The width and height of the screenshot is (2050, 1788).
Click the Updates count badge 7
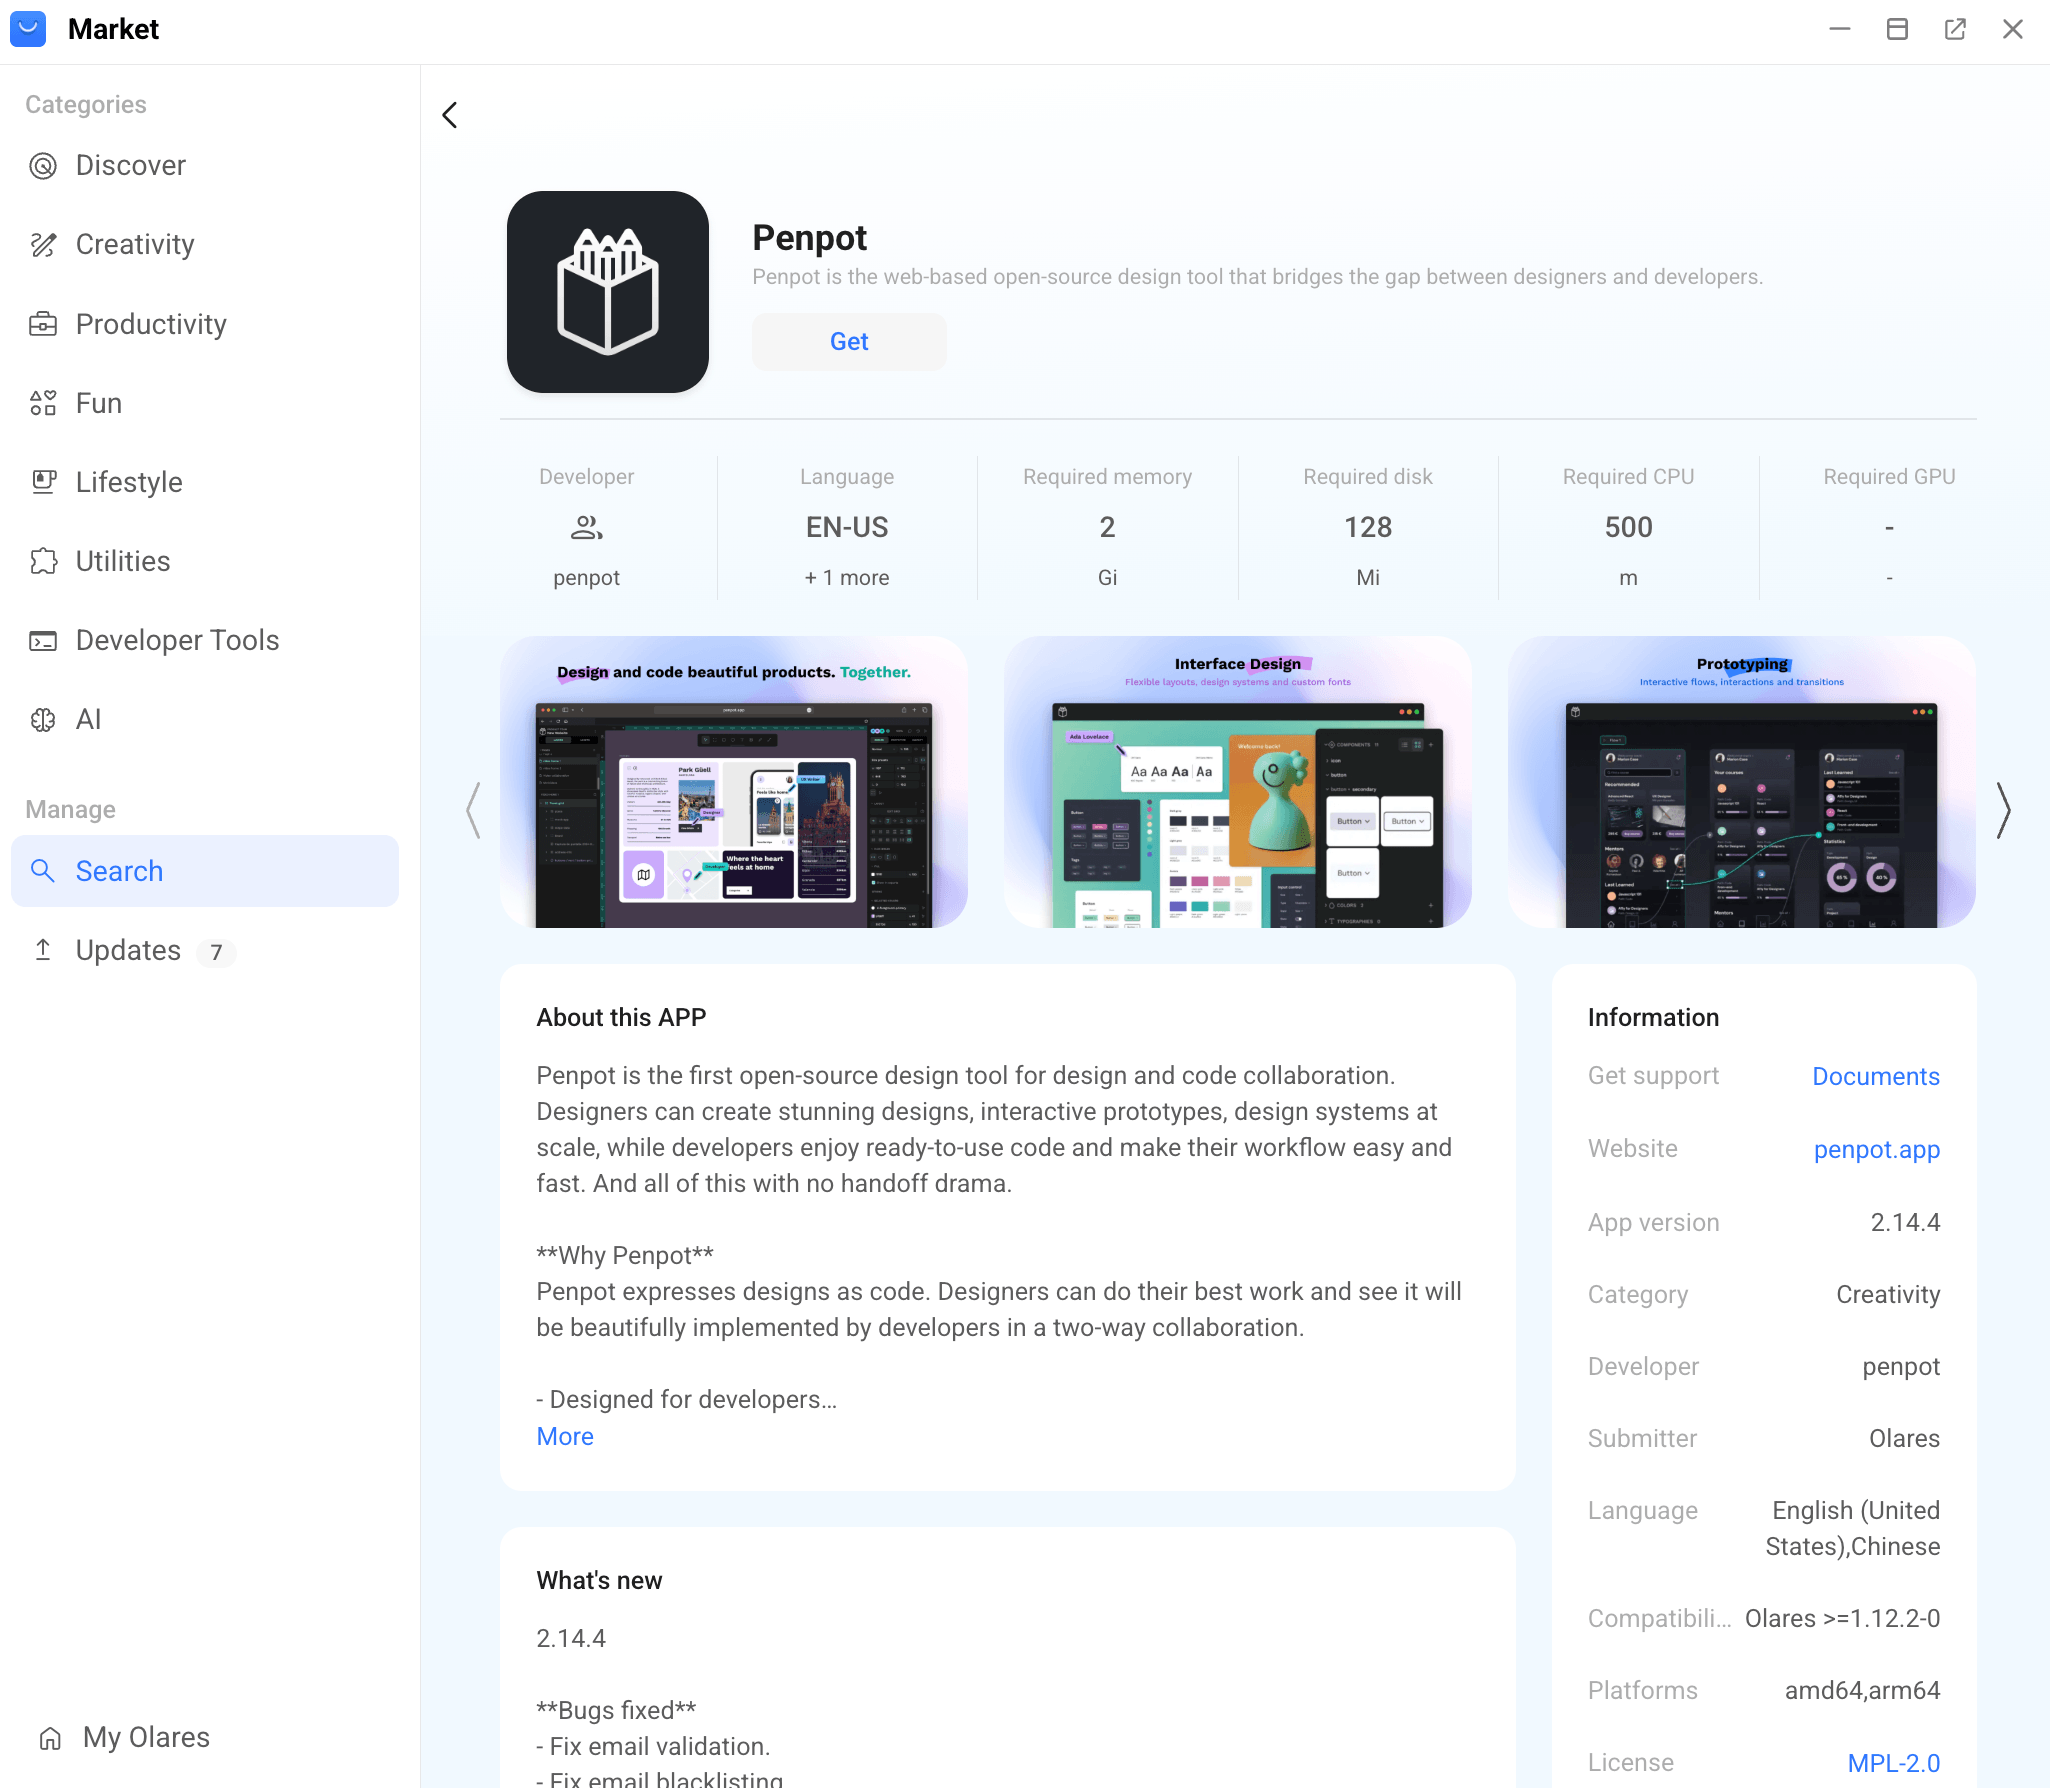(216, 952)
